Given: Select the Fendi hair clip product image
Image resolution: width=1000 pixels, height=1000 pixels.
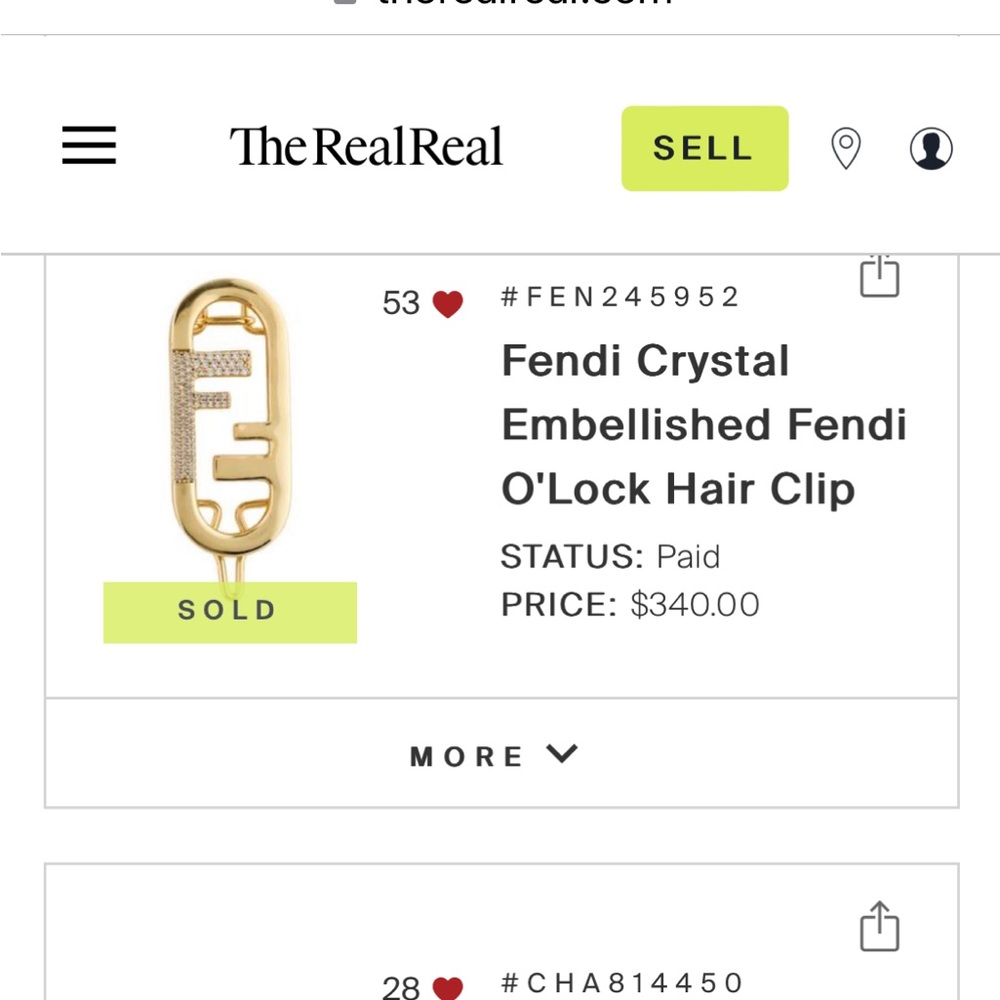Looking at the screenshot, I should click(x=228, y=430).
